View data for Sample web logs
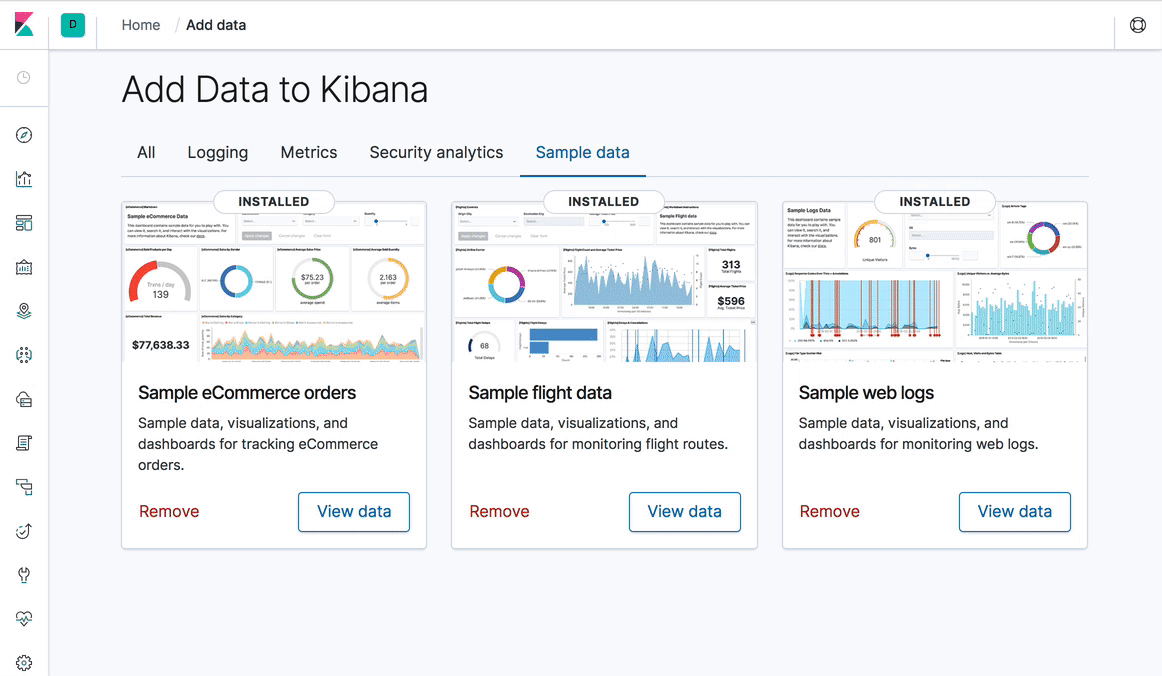The image size is (1162, 676). point(1014,511)
